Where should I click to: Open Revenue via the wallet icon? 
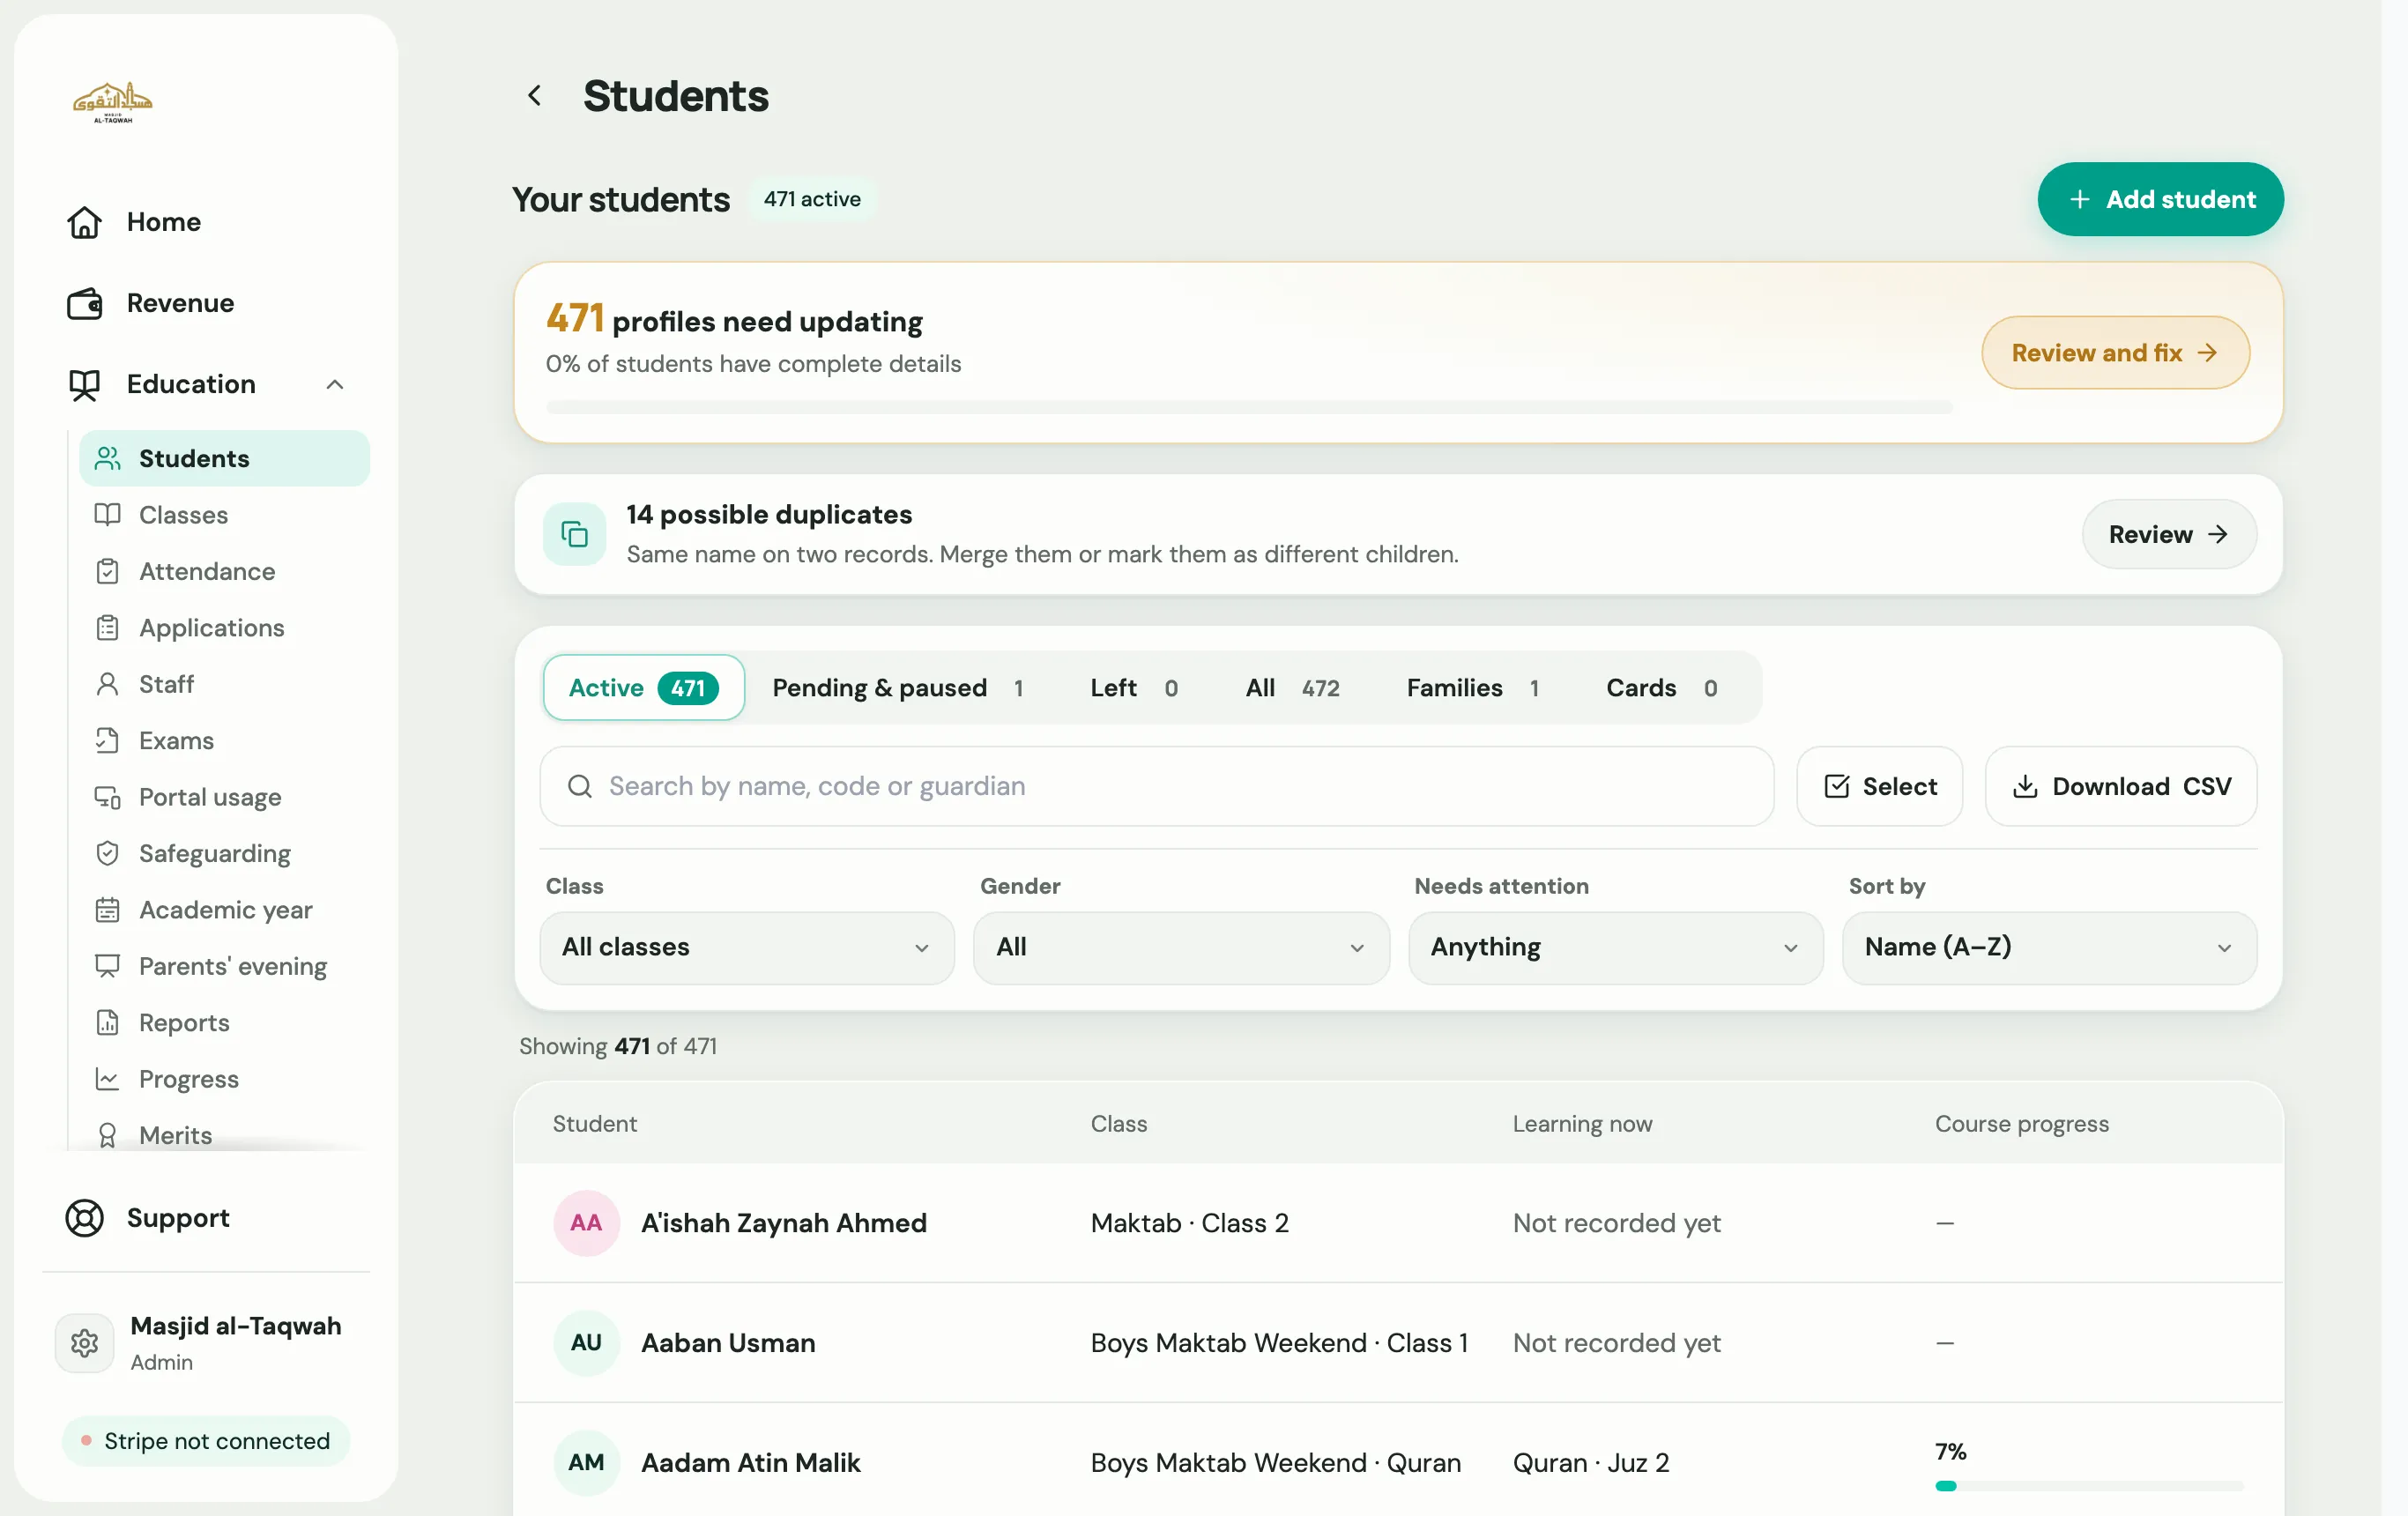click(85, 303)
